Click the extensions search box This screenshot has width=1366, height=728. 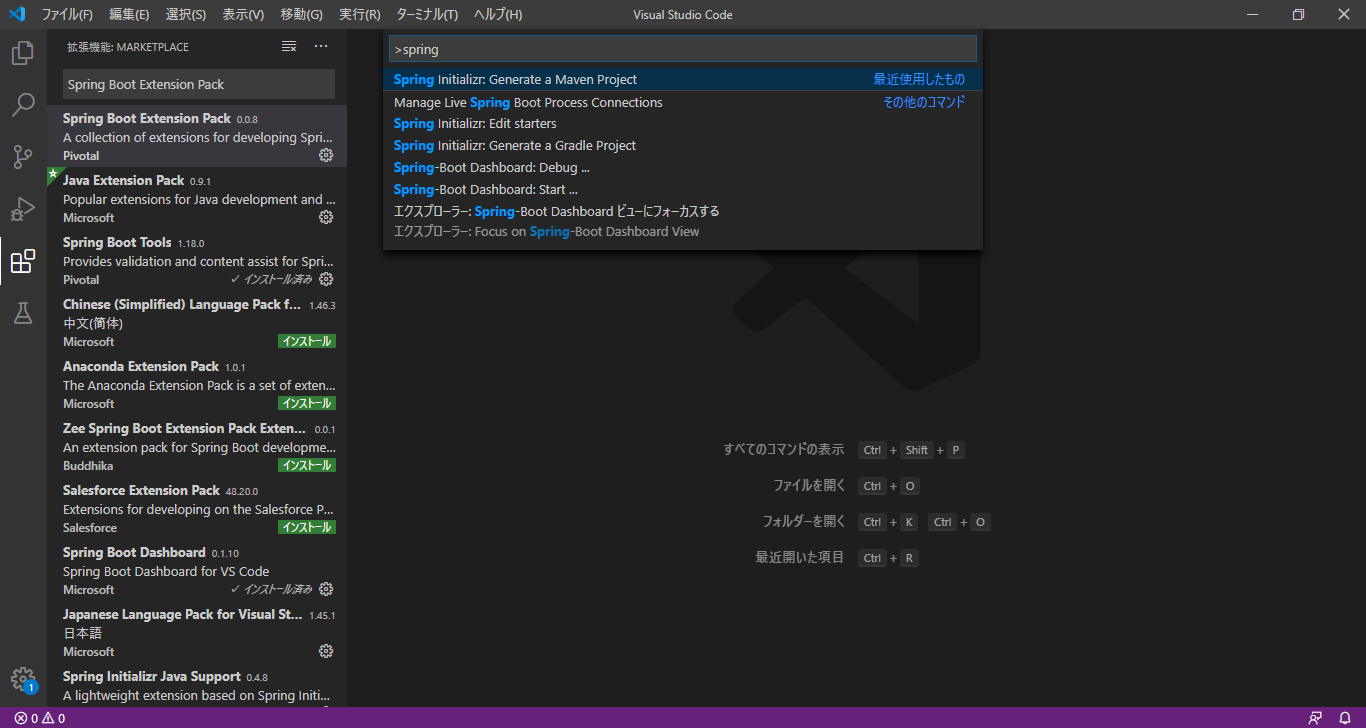199,84
